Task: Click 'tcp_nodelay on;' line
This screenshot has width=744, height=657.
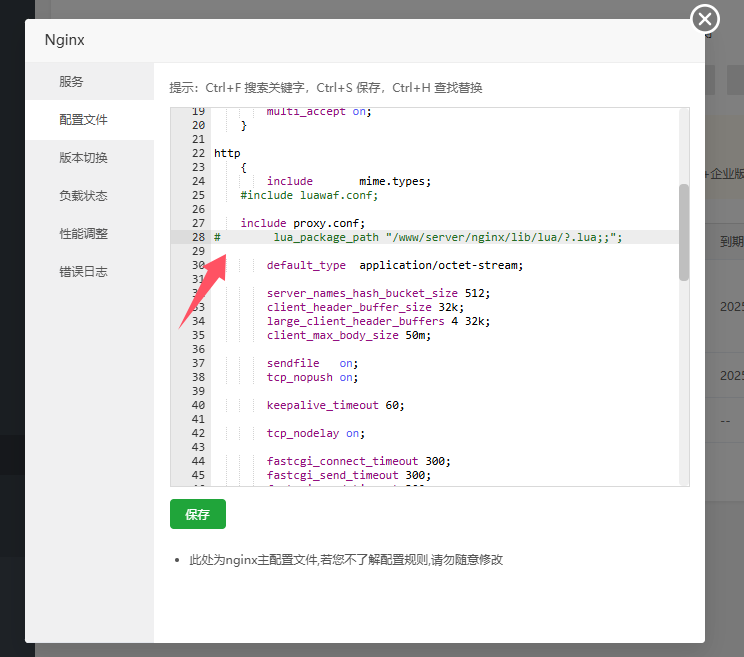Action: tap(316, 433)
